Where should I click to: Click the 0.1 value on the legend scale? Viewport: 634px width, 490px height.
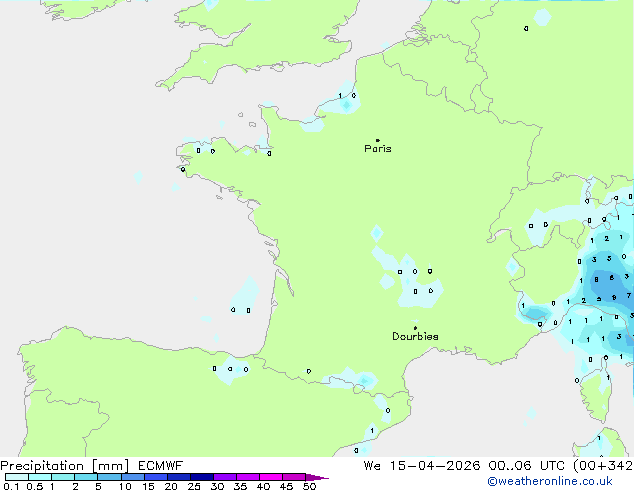9,486
